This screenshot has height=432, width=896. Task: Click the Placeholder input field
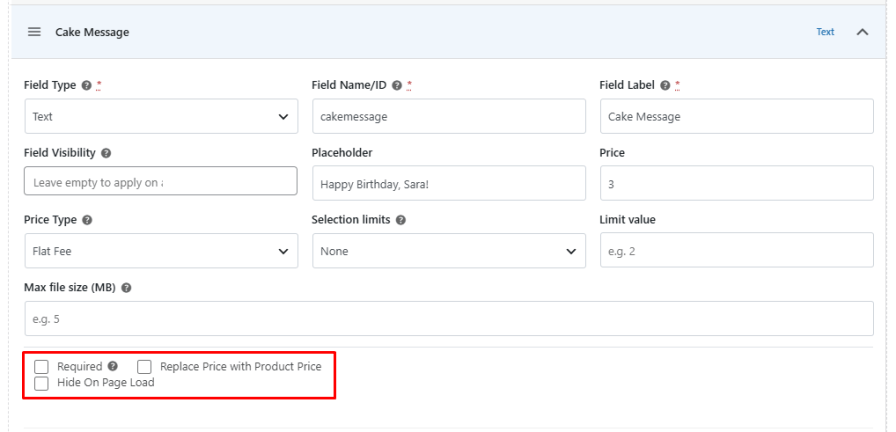[x=449, y=183]
